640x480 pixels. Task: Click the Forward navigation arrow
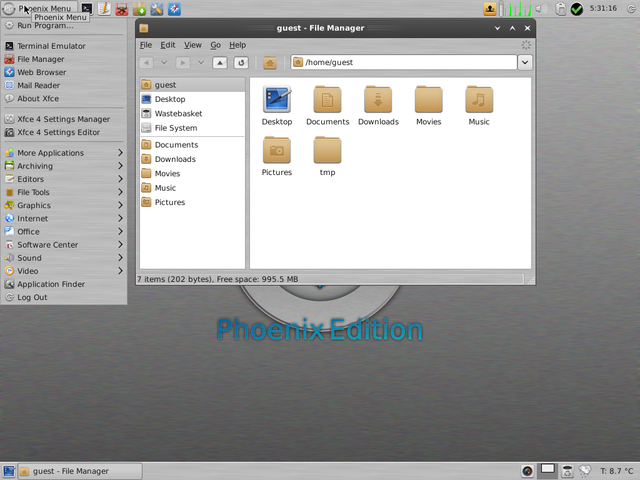point(183,62)
